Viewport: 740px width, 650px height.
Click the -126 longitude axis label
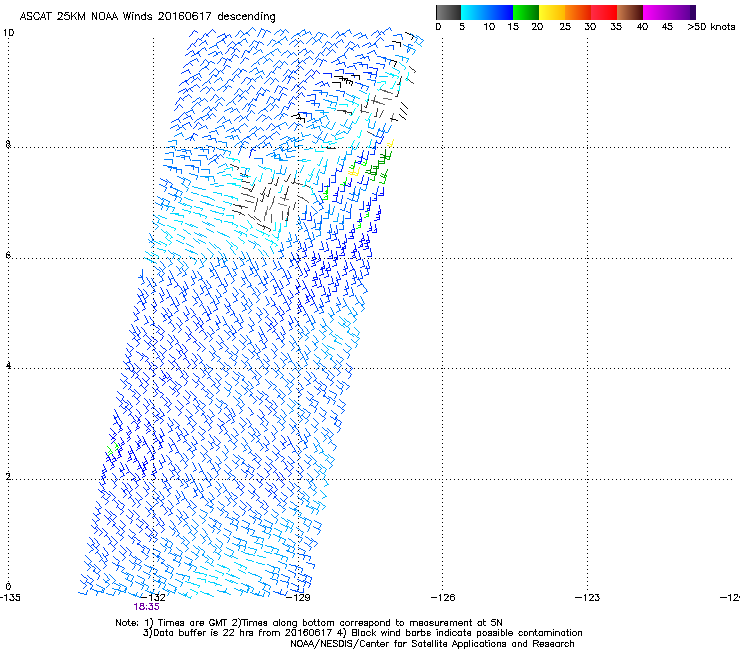pos(443,598)
